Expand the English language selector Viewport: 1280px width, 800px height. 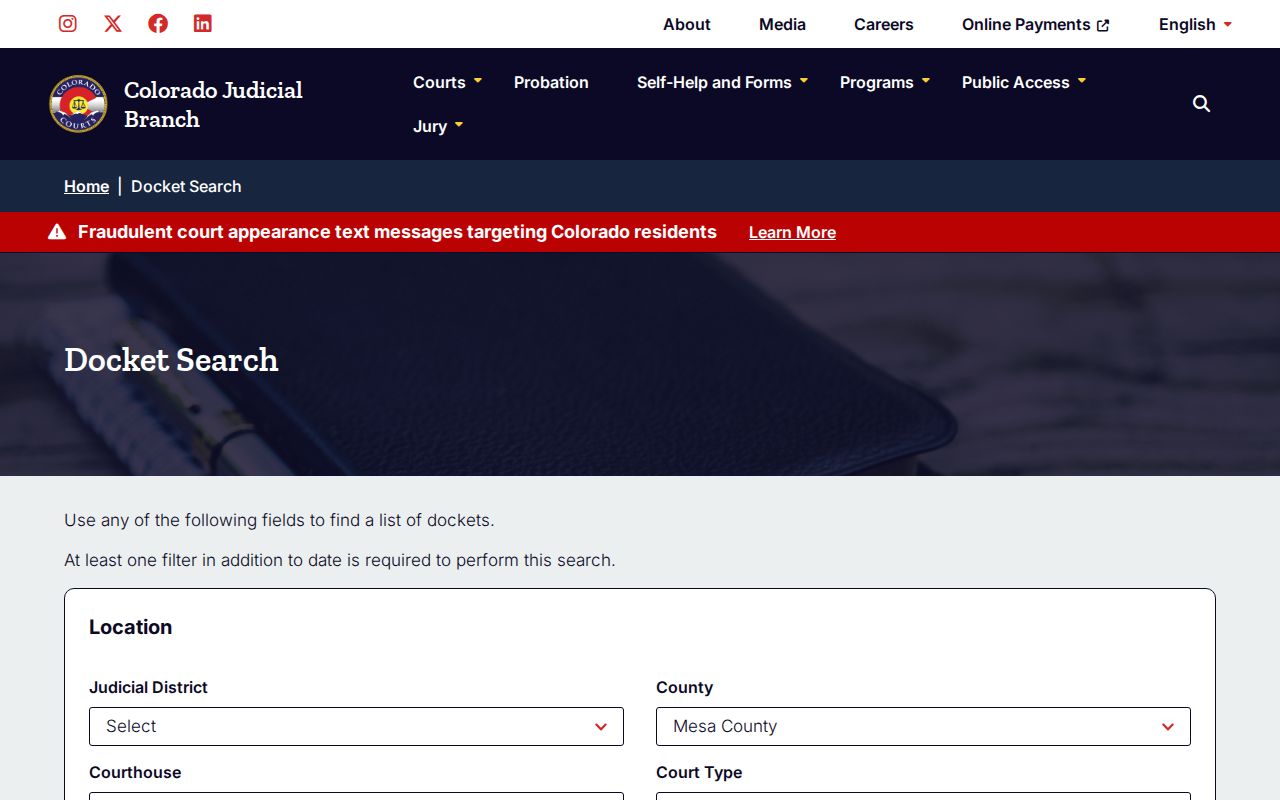1195,24
